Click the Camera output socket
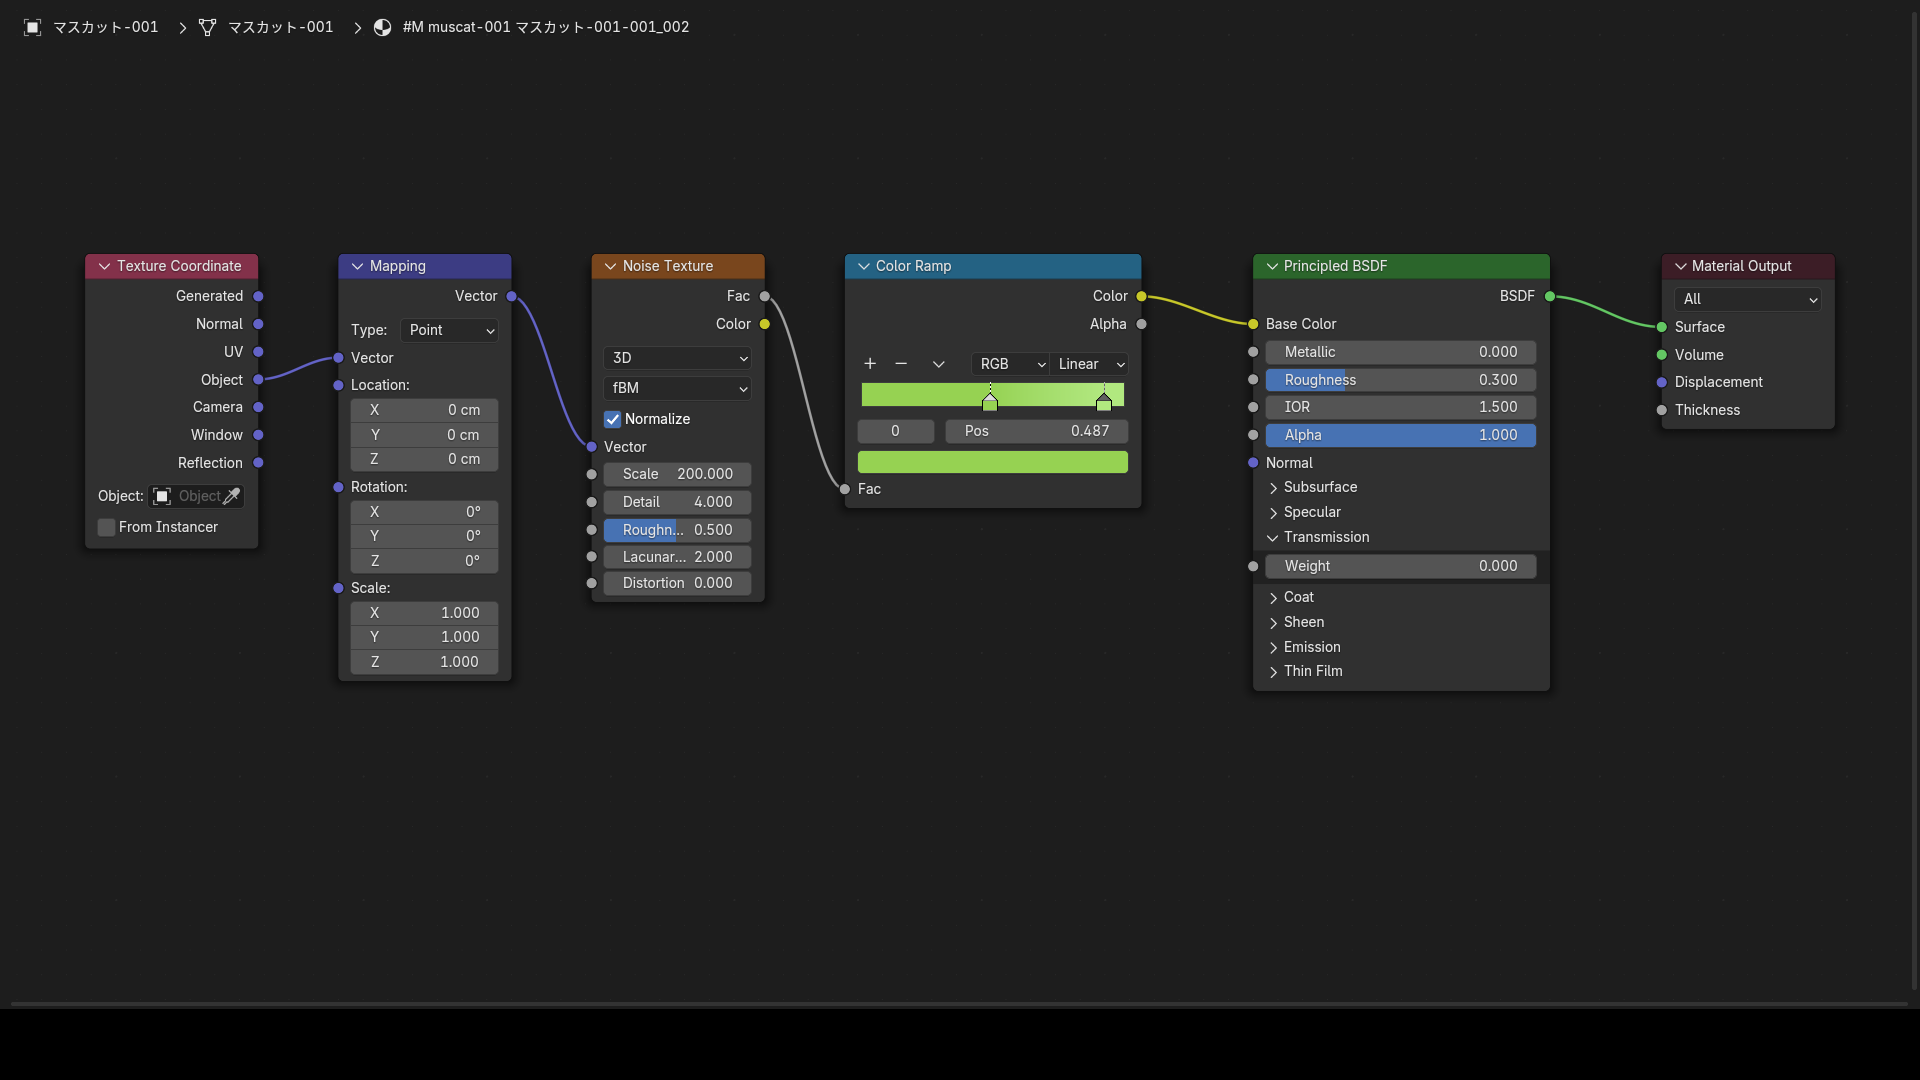This screenshot has width=1920, height=1080. [258, 407]
